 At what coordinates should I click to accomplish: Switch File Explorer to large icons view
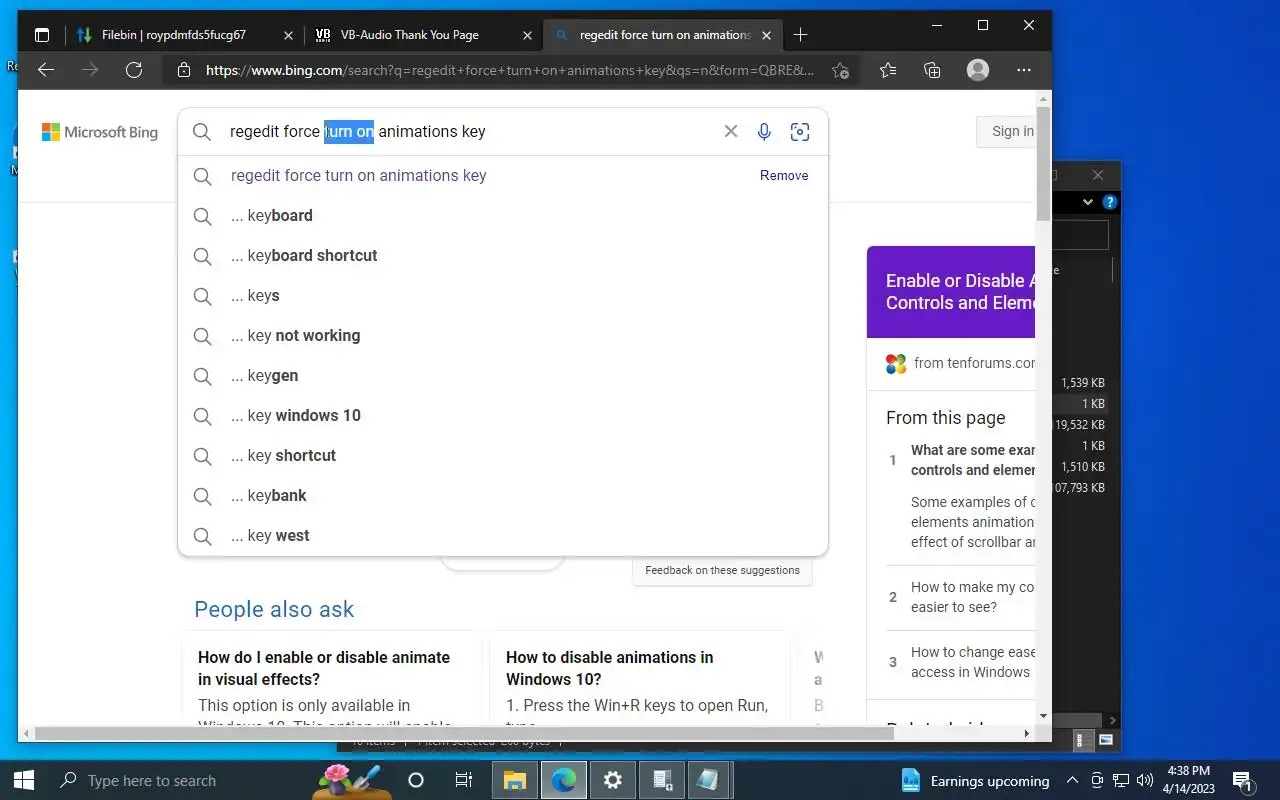(x=1106, y=741)
